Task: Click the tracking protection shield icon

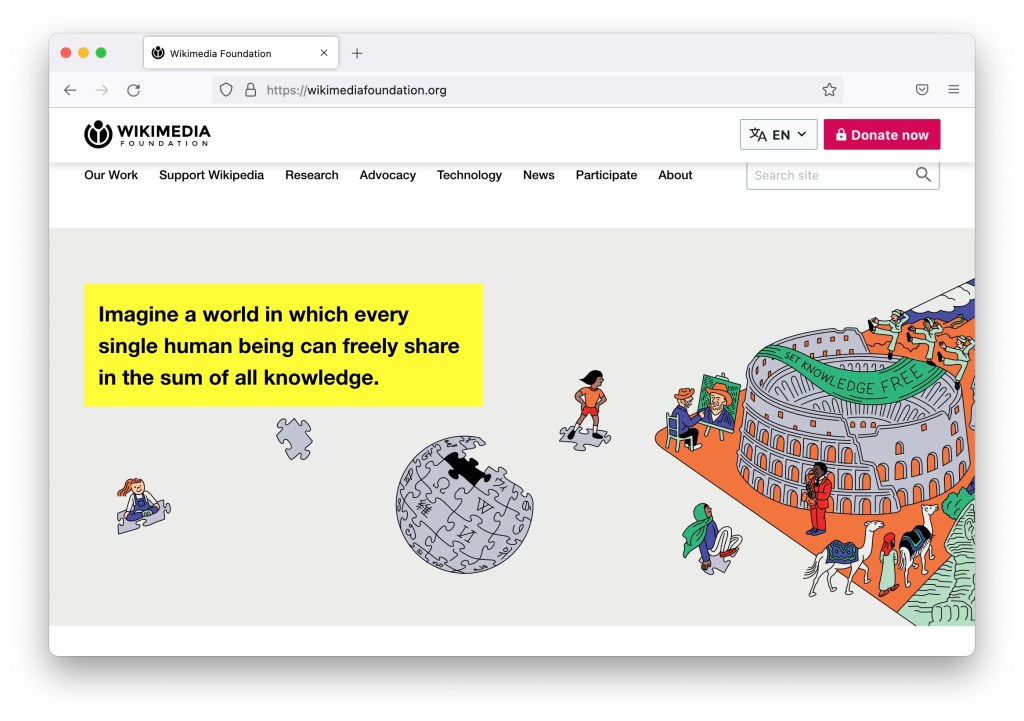Action: [226, 90]
